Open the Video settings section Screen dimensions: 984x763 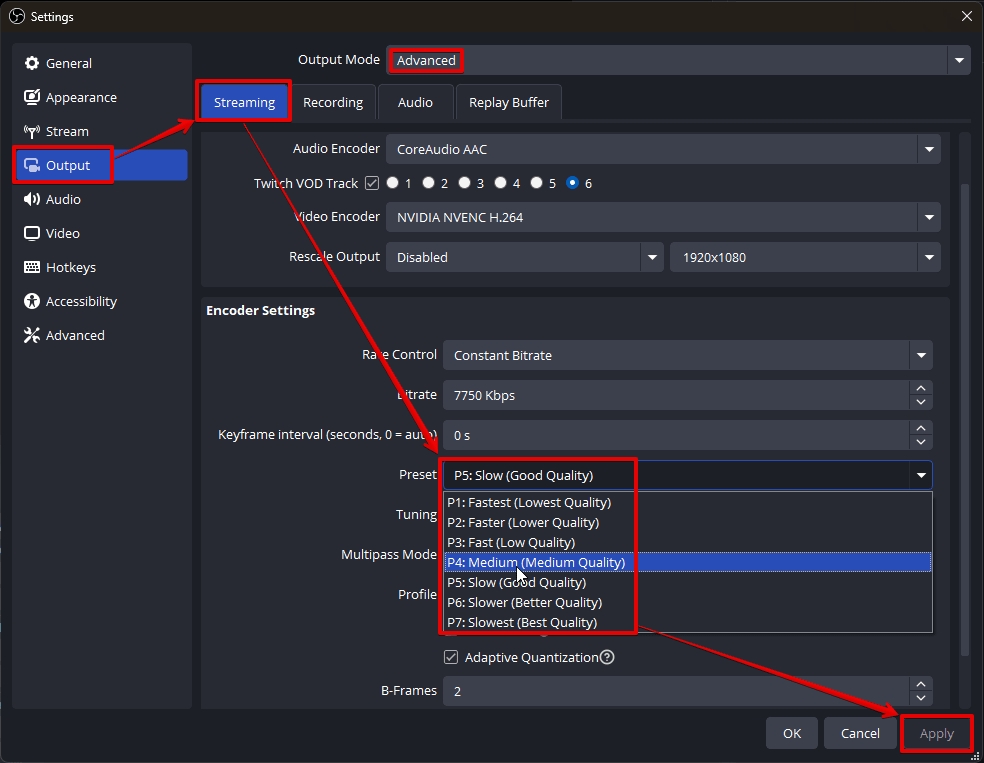100,233
